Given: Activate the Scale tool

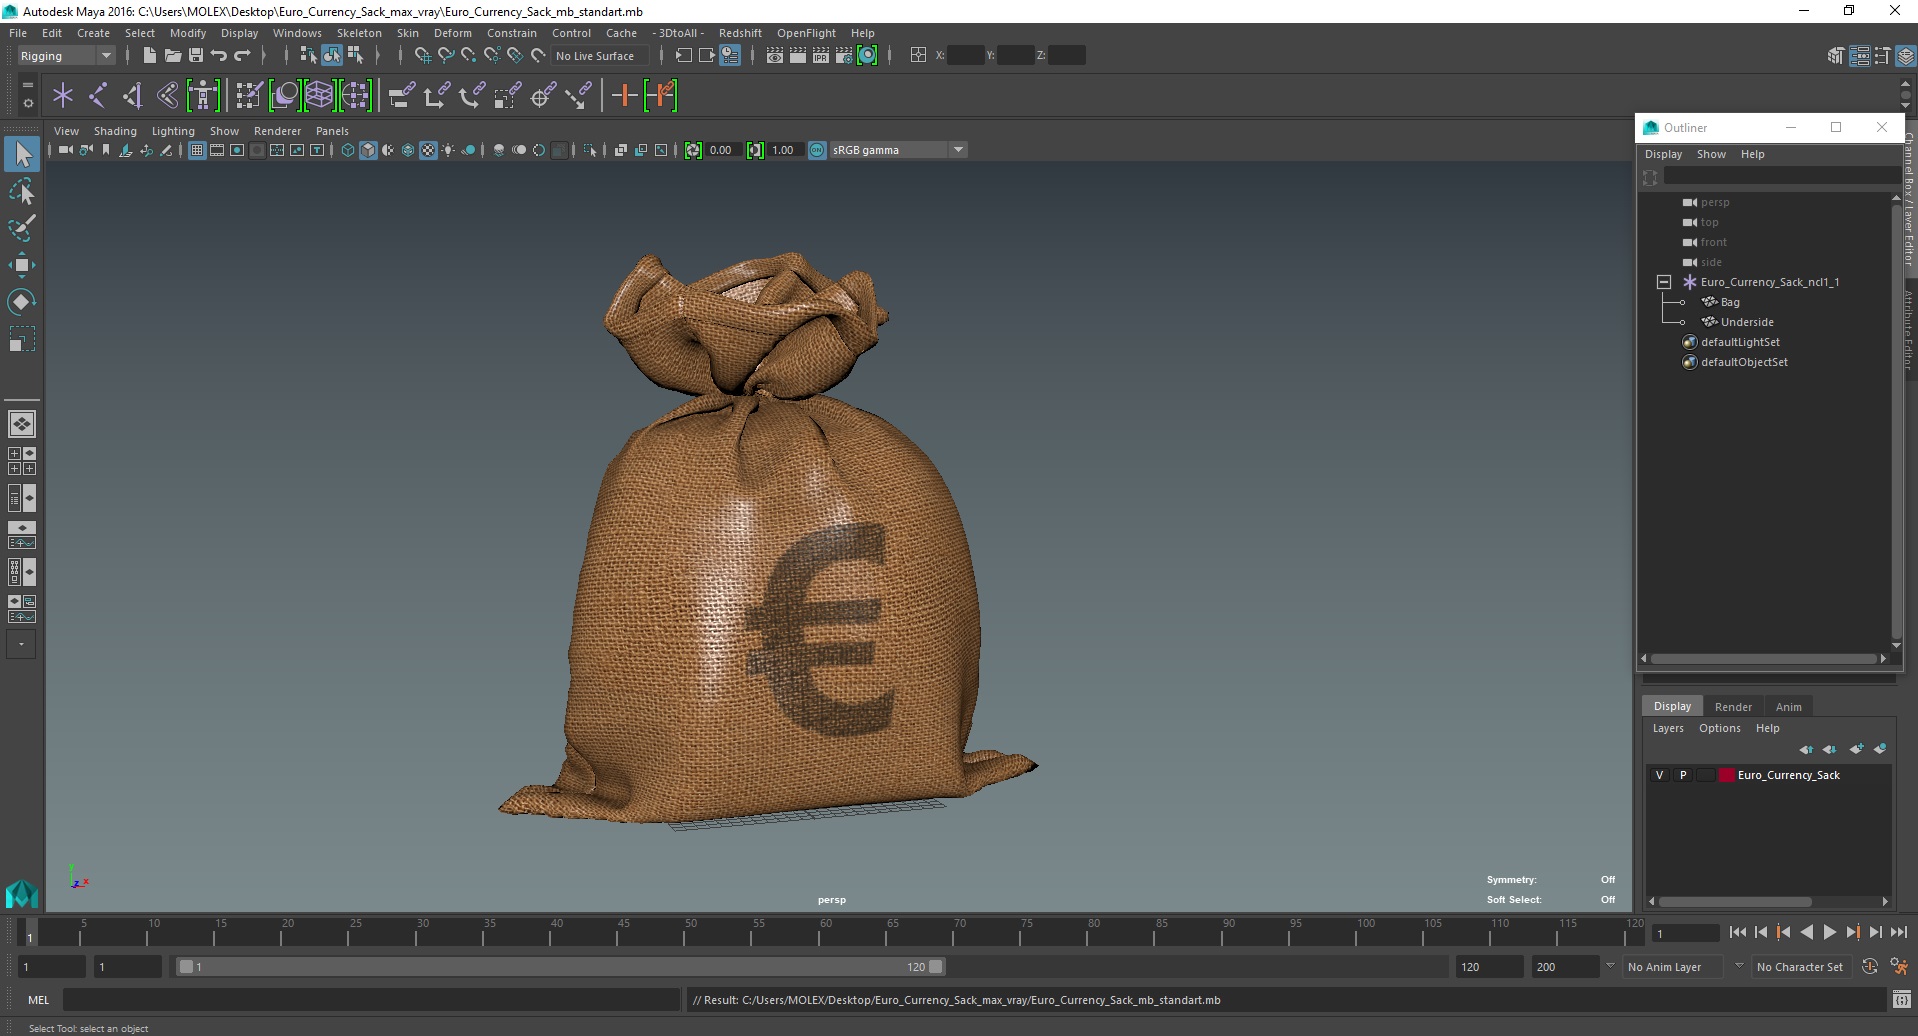Looking at the screenshot, I should (x=22, y=339).
